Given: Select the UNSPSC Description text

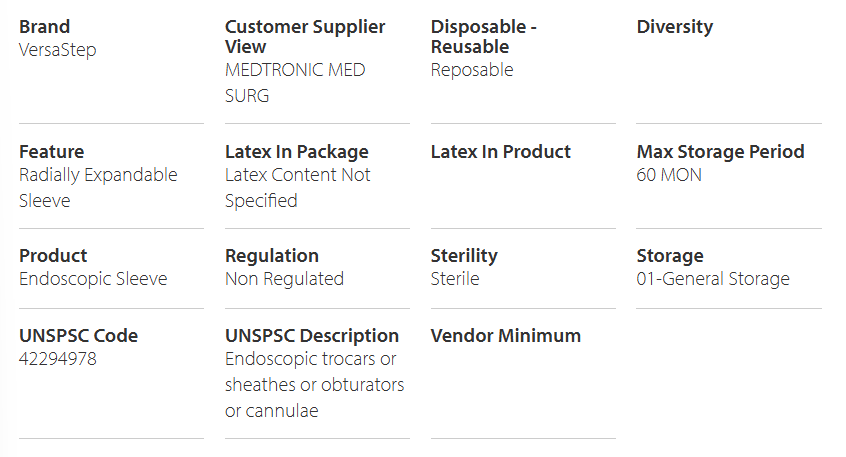Looking at the screenshot, I should (315, 385).
